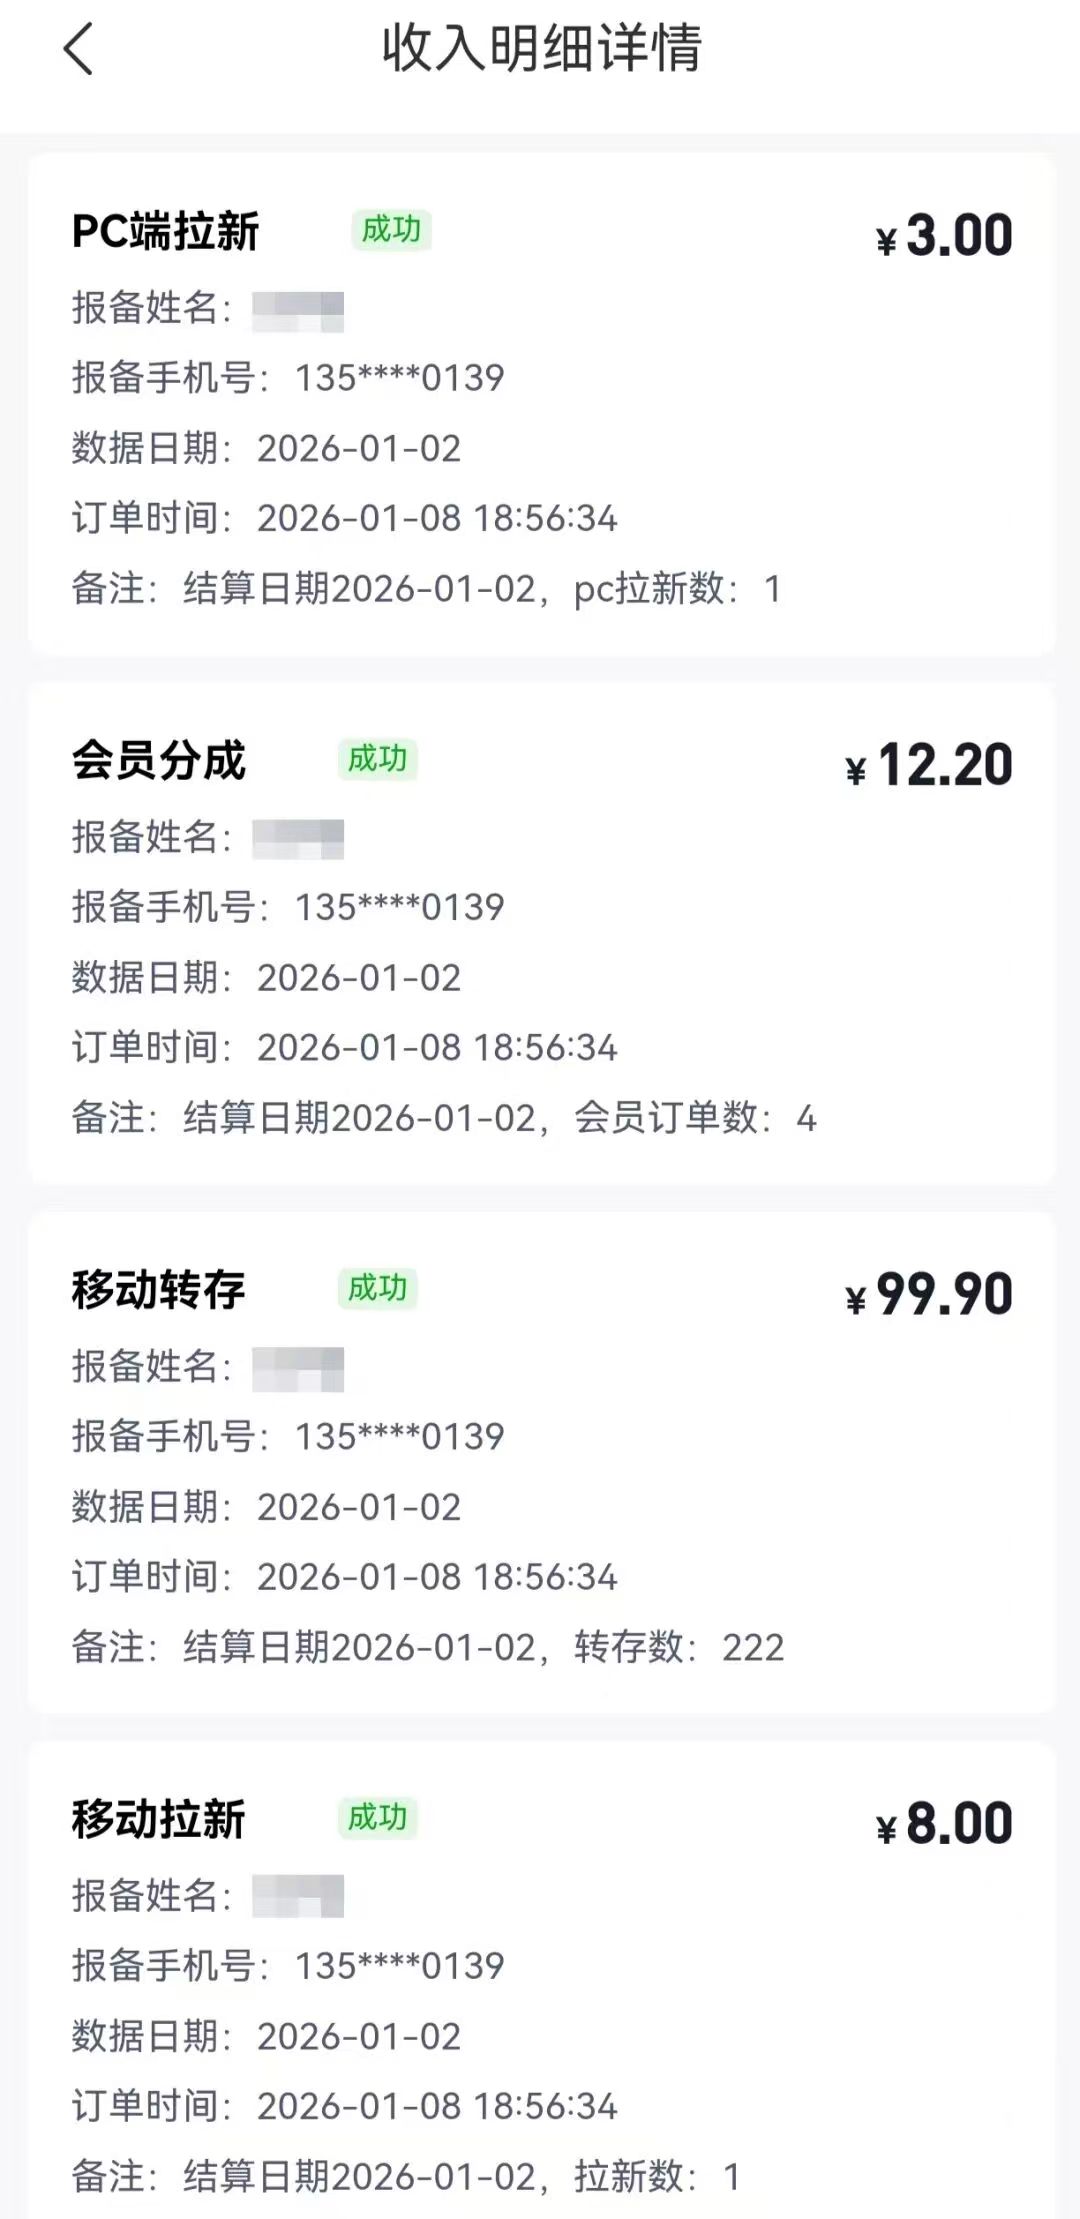Viewport: 1080px width, 2219px height.
Task: Open the 移动转存 income entry
Action: point(158,1290)
